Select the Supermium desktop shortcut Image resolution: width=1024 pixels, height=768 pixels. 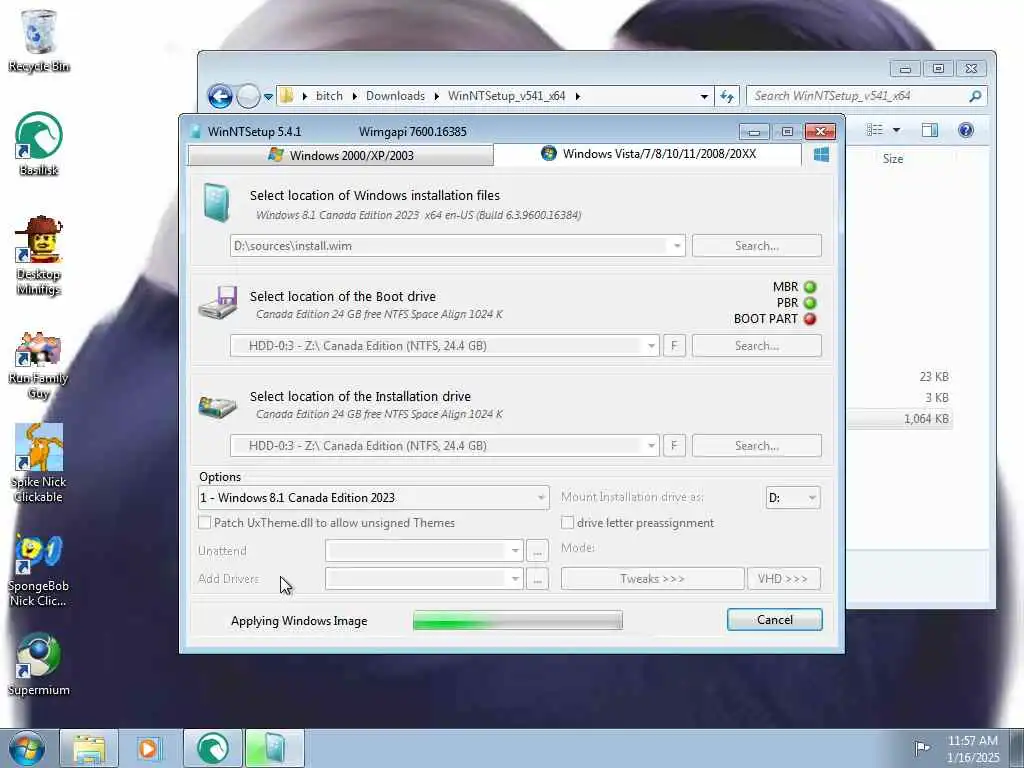[x=39, y=664]
